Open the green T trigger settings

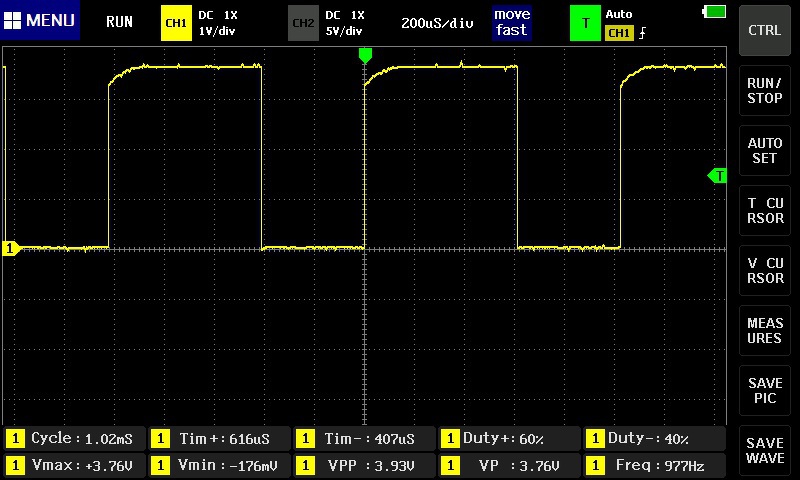585,23
